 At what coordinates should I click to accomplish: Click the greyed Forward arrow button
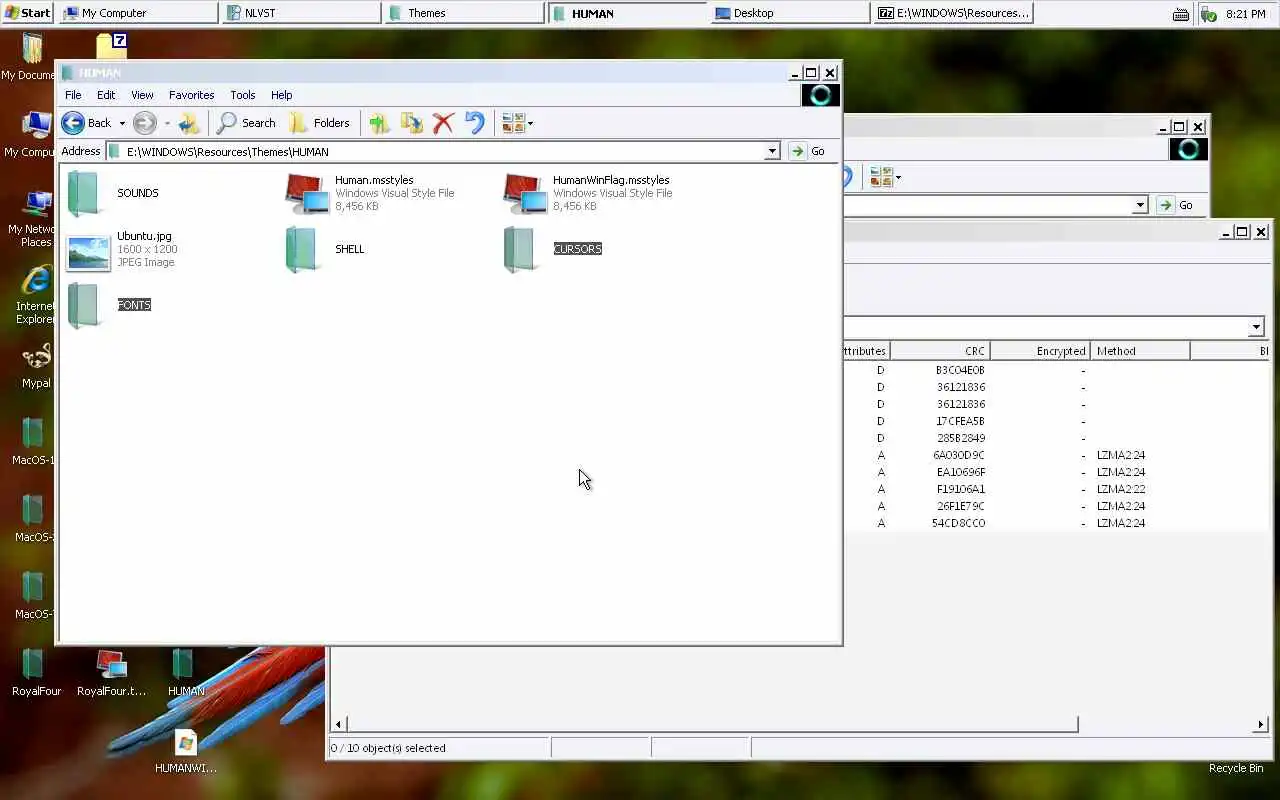pyautogui.click(x=145, y=123)
